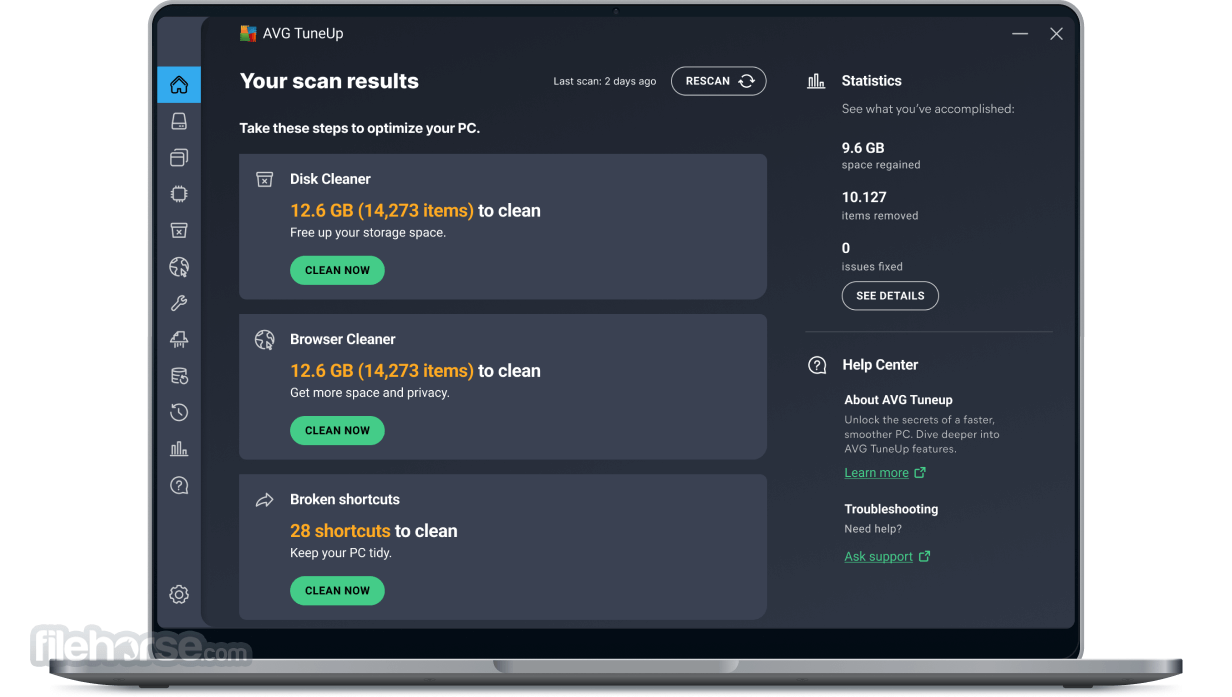Screen dimensions: 1232x697
Task: Open the disk drive sidebar icon
Action: tap(179, 121)
